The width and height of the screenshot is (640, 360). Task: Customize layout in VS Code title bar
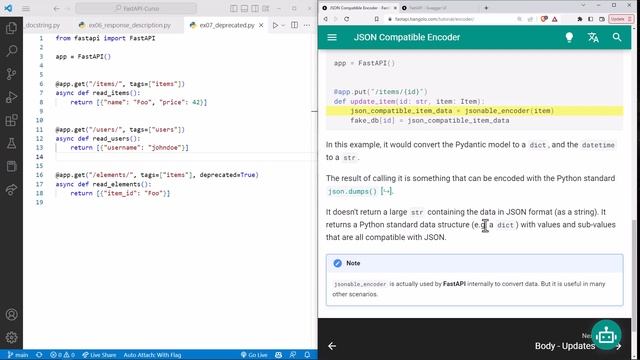265,8
